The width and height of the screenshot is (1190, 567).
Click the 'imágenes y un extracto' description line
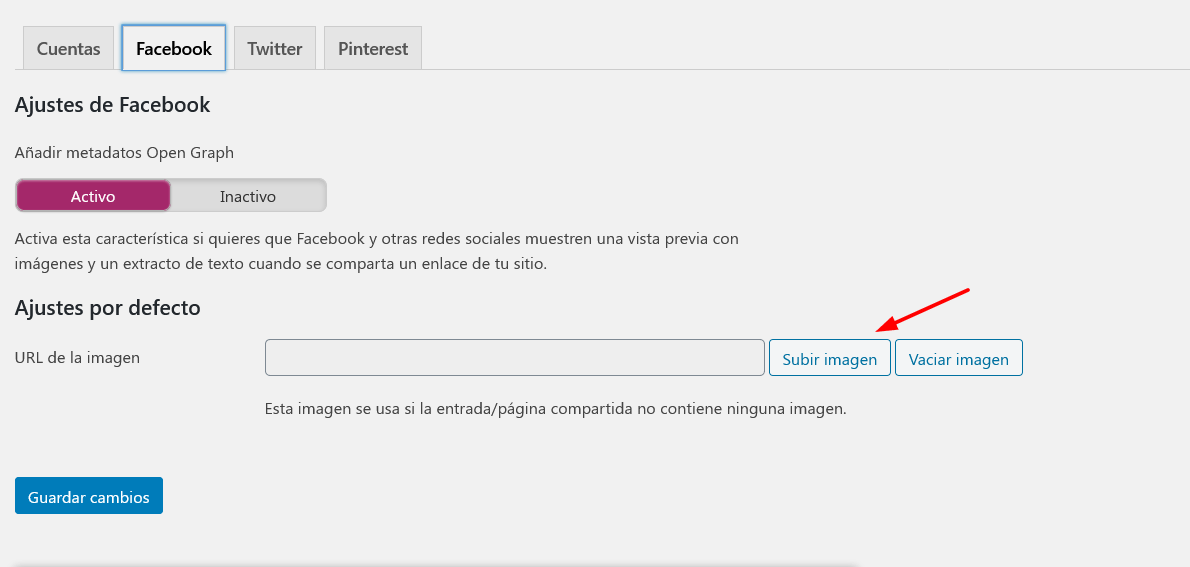[x=281, y=265]
